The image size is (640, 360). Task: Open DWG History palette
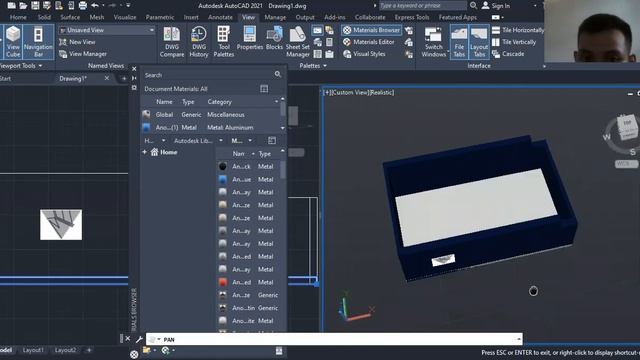tap(199, 42)
